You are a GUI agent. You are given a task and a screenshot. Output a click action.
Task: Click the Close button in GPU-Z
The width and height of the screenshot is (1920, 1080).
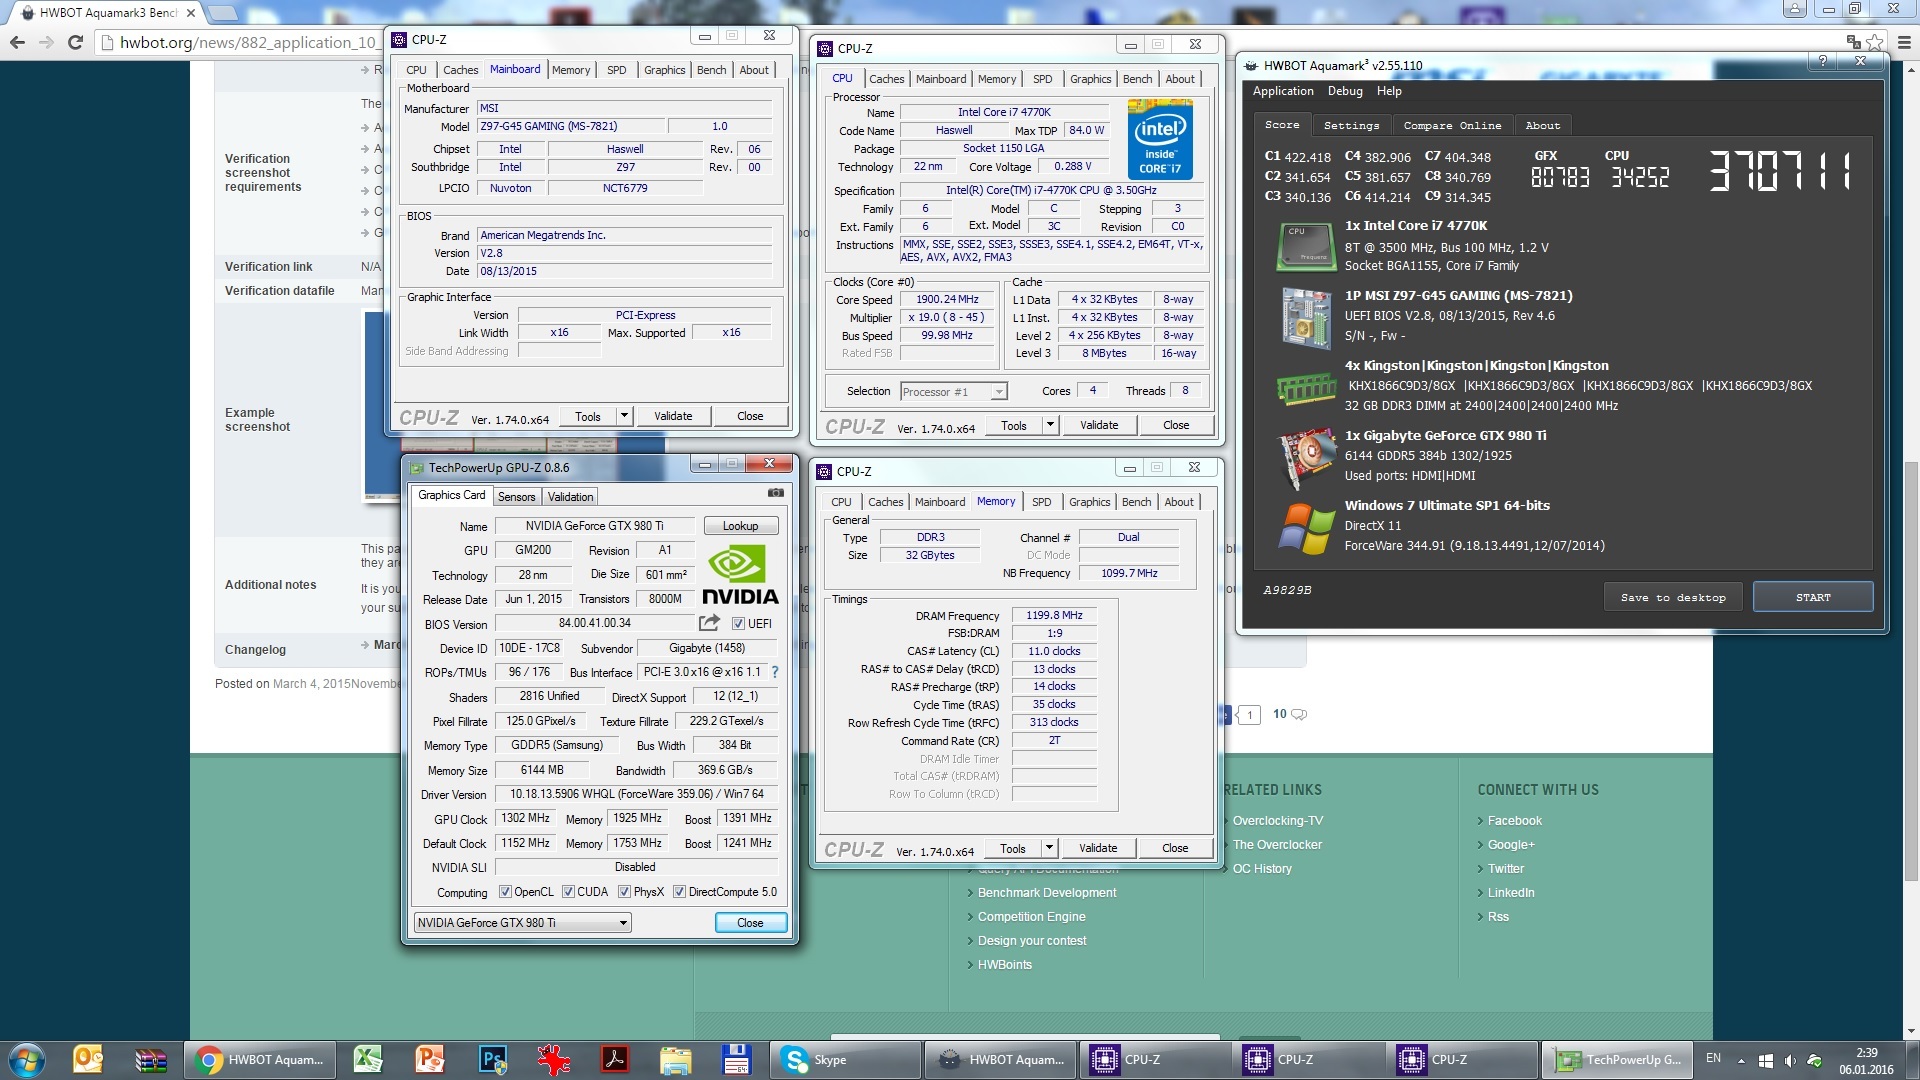coord(750,922)
